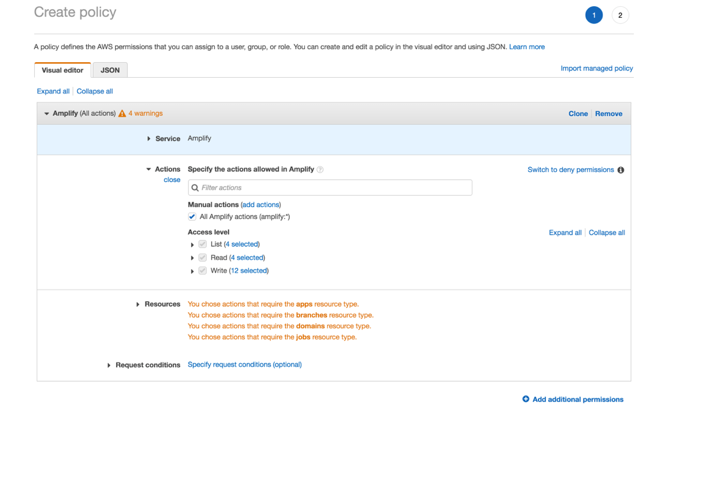The height and width of the screenshot is (485, 706).
Task: Switch to the JSON tab
Action: tap(110, 70)
